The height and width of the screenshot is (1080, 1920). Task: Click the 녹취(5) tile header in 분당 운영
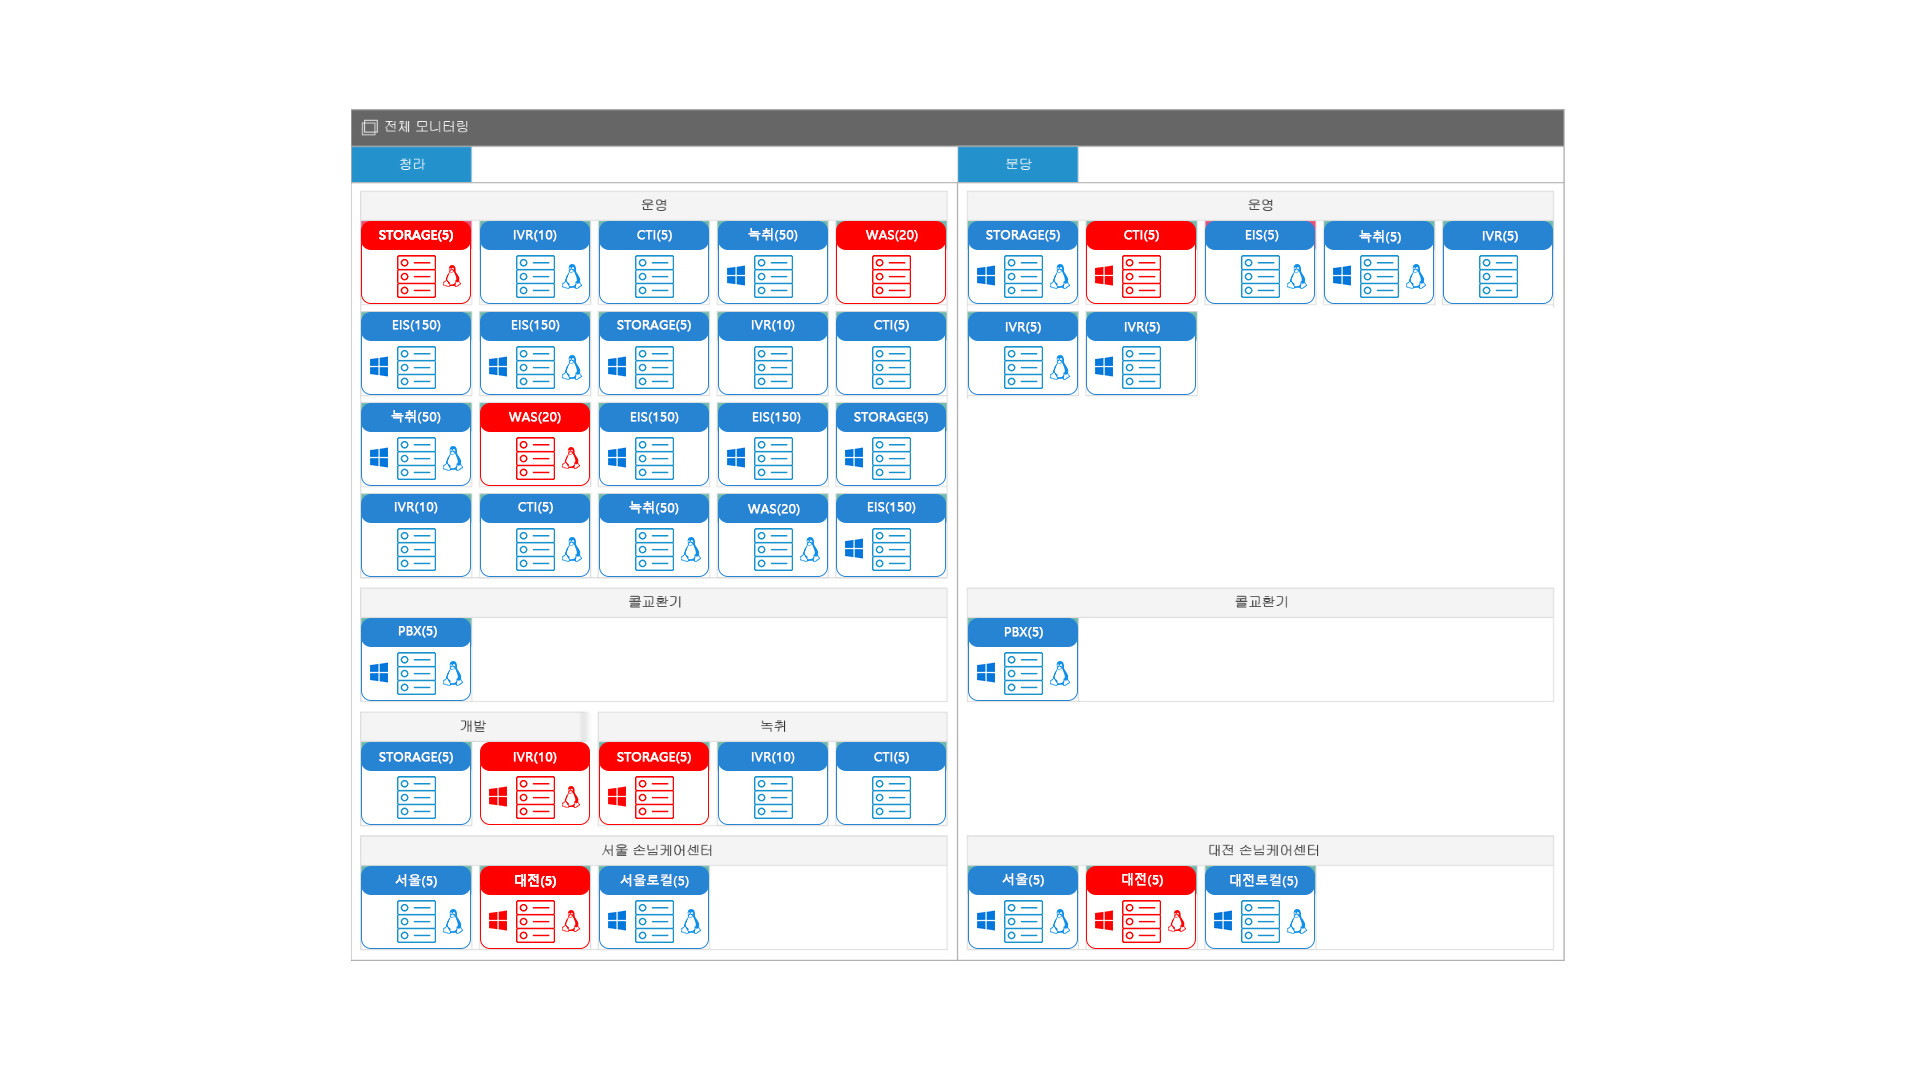[1379, 236]
